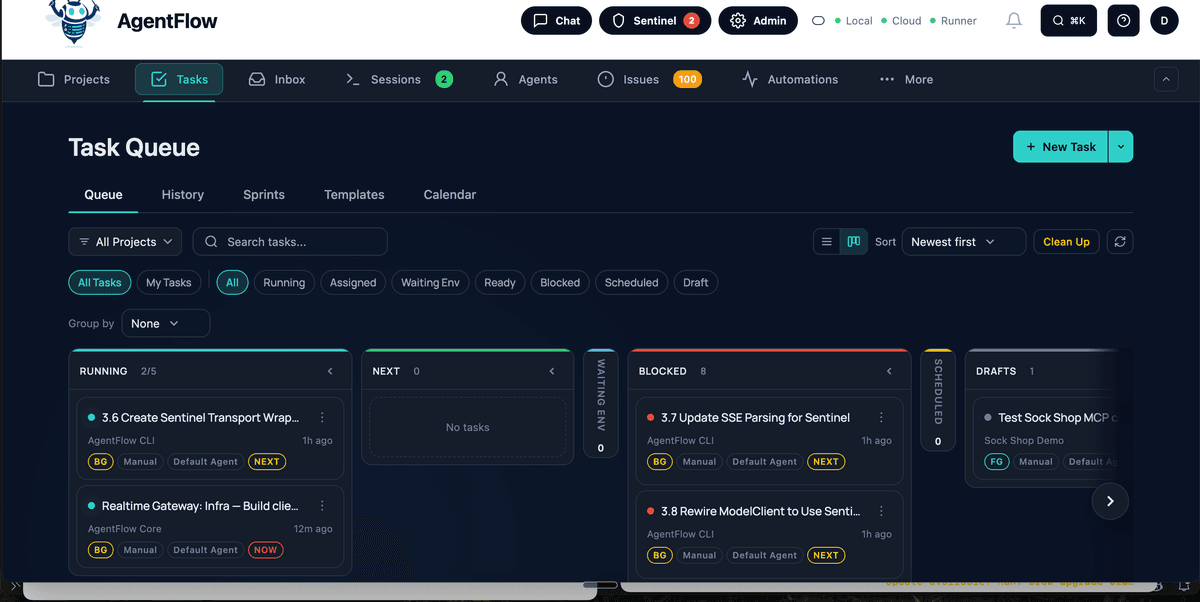Open the notification bell
This screenshot has width=1200, height=602.
1014,20
